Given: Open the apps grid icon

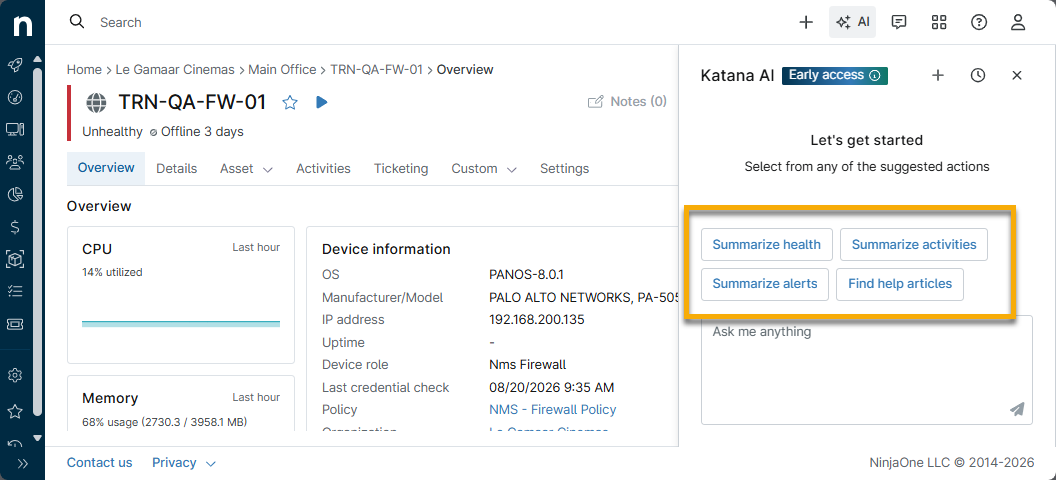Looking at the screenshot, I should pyautogui.click(x=939, y=22).
